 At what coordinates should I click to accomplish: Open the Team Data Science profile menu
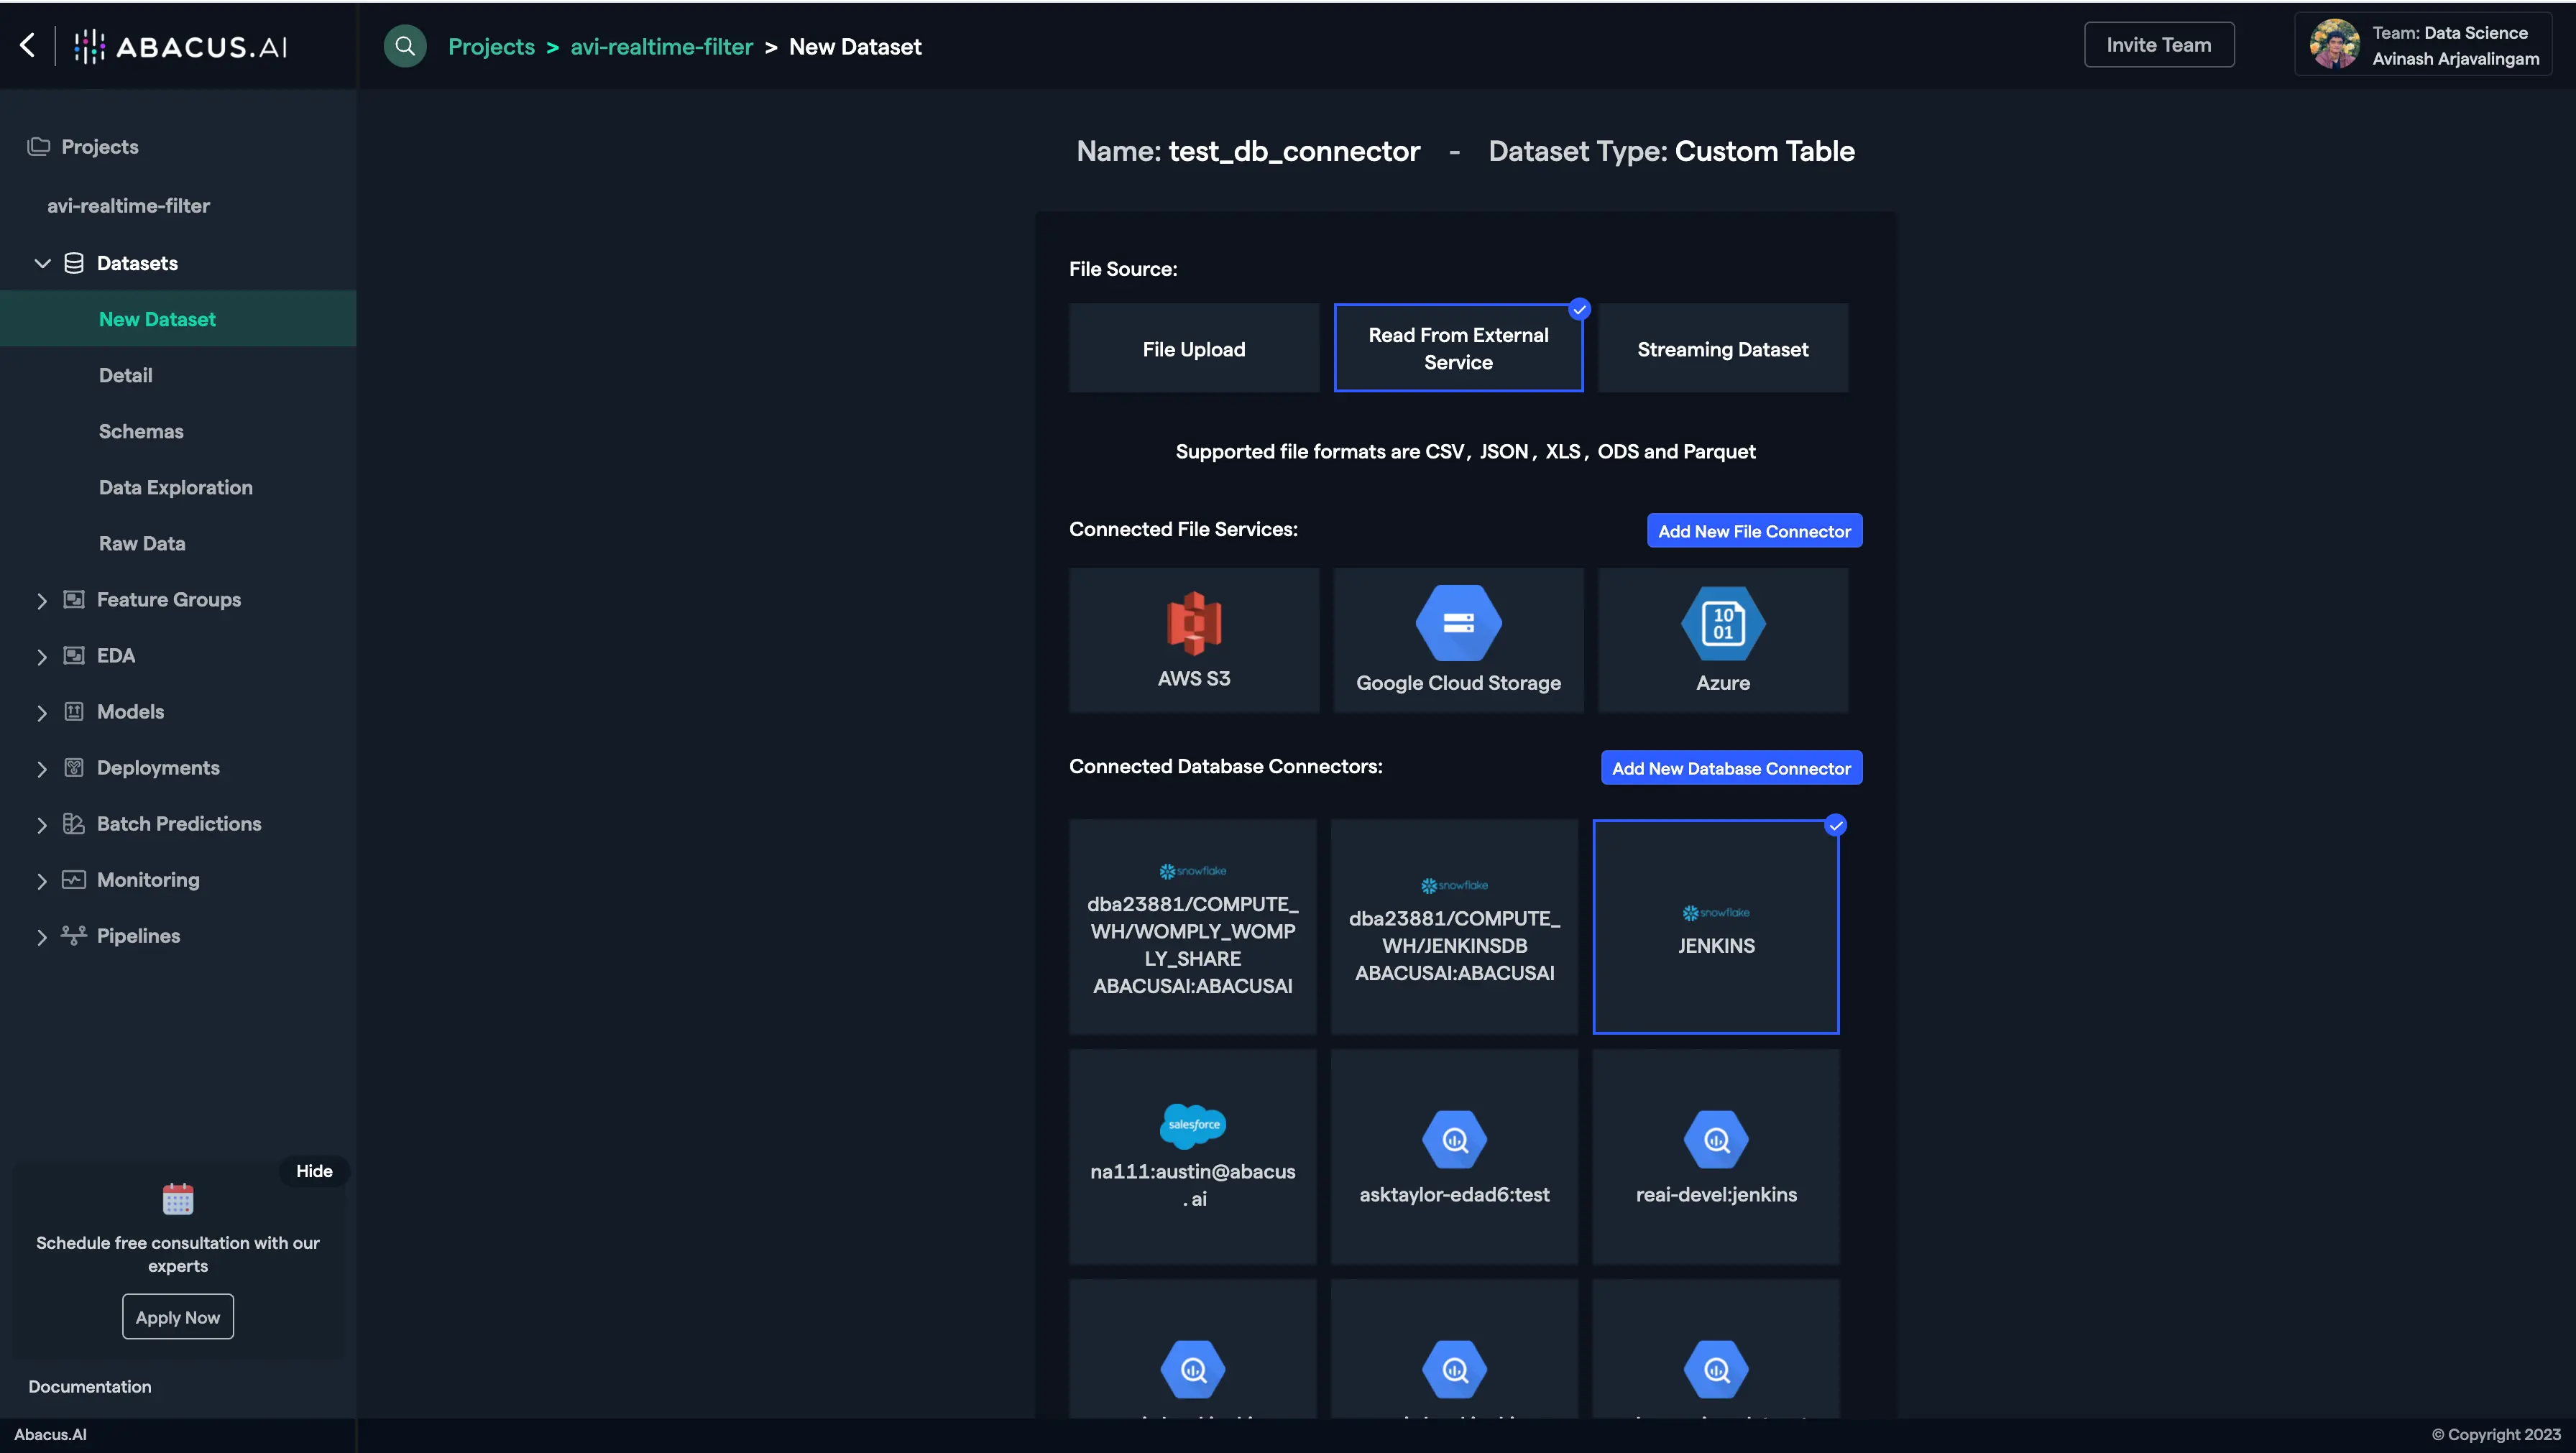2423,45
